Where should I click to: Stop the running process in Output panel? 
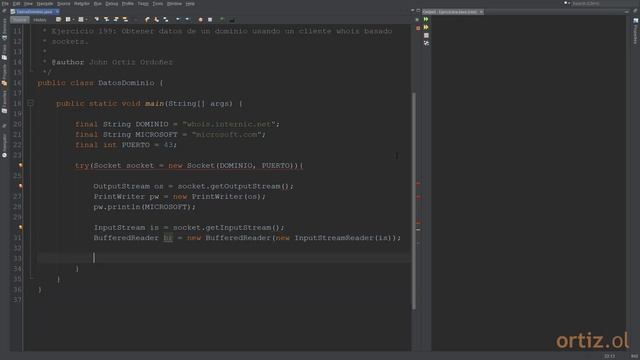[x=426, y=36]
